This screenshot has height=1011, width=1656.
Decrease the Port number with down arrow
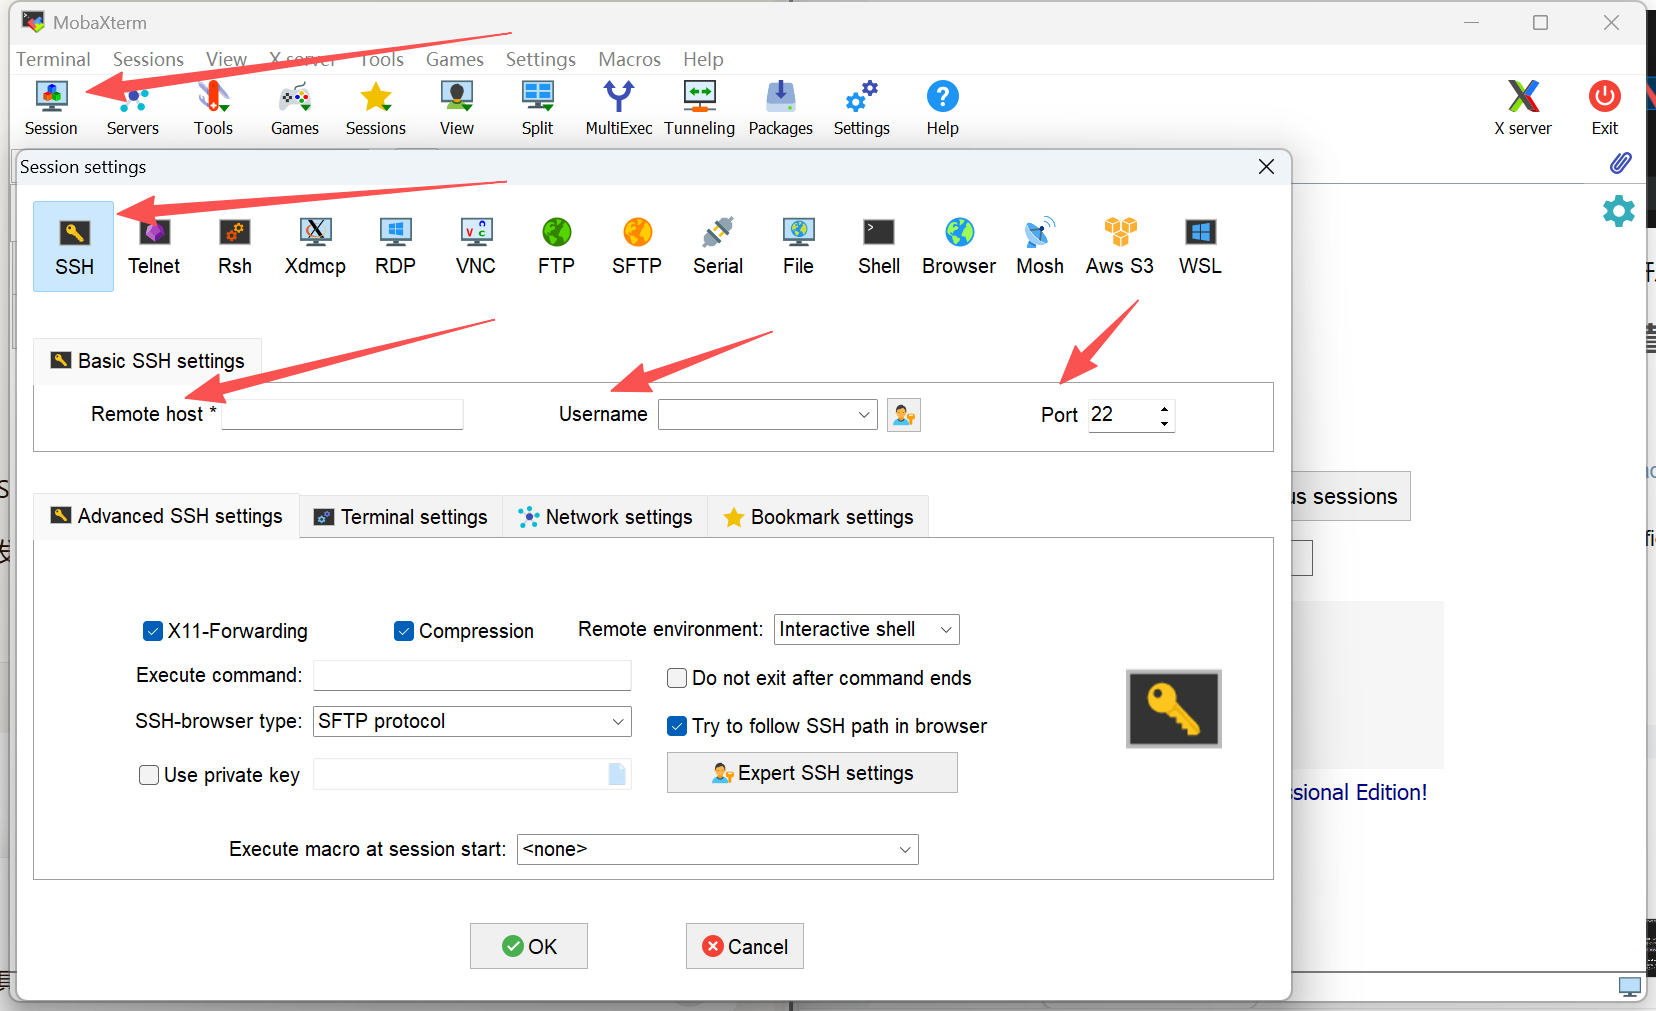(x=1164, y=423)
